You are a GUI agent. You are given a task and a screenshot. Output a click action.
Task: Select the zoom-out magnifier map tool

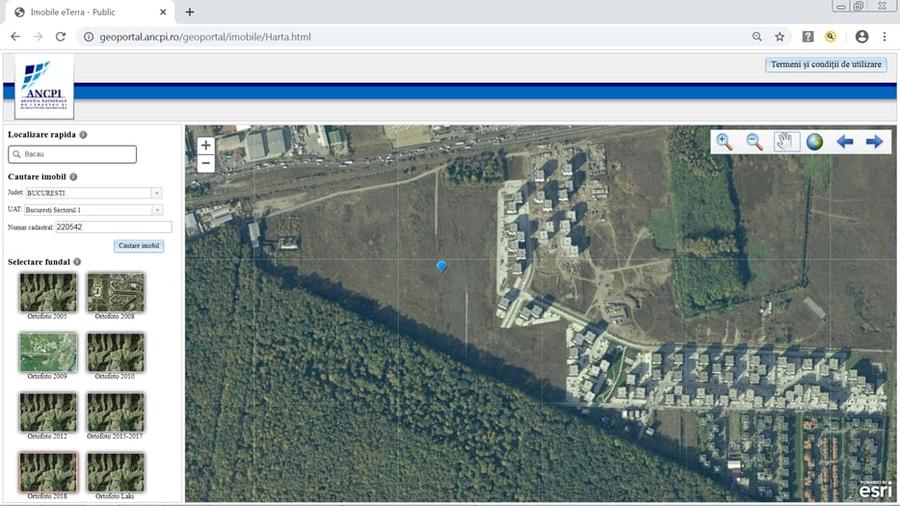click(755, 142)
